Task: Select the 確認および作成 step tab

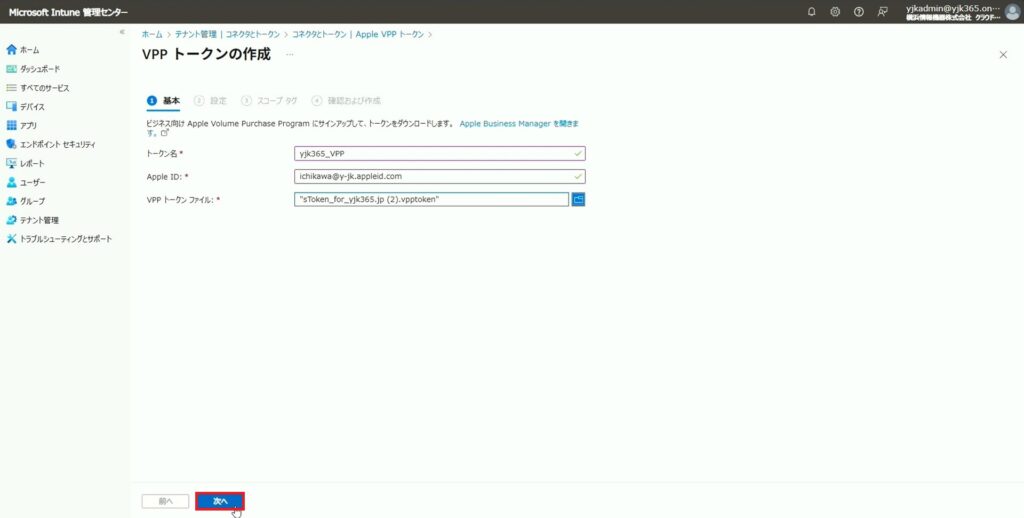Action: pyautogui.click(x=346, y=101)
